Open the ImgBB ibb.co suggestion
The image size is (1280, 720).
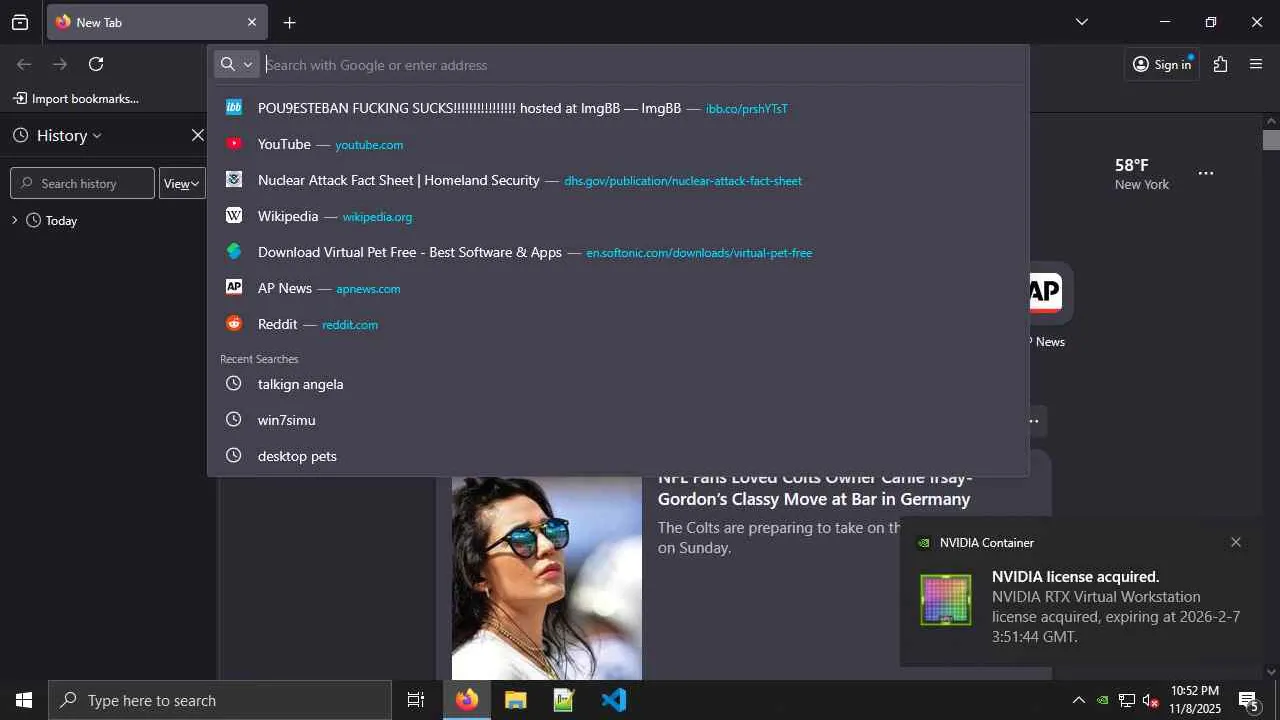[x=618, y=108]
